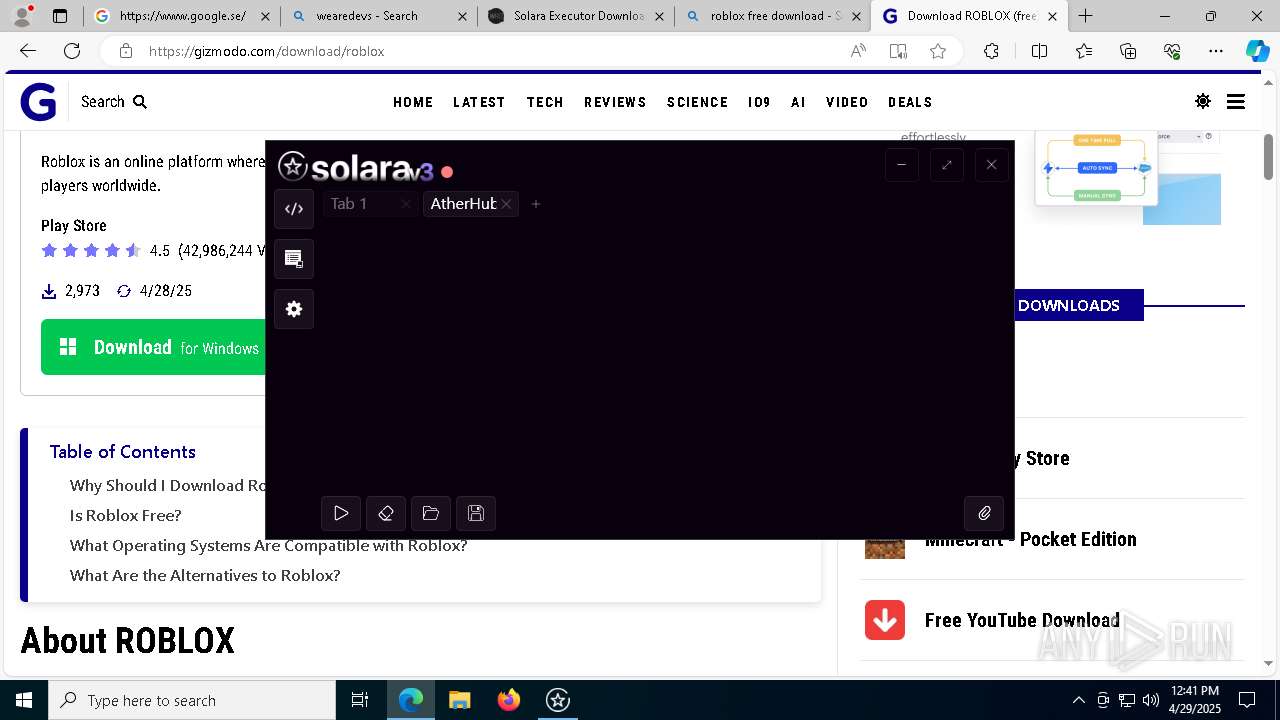Open the LATEST menu item

(x=479, y=102)
